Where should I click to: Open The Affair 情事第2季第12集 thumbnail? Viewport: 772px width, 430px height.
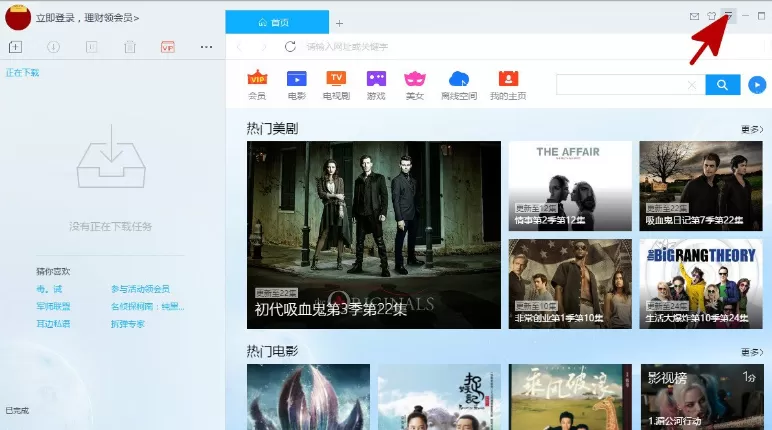570,186
